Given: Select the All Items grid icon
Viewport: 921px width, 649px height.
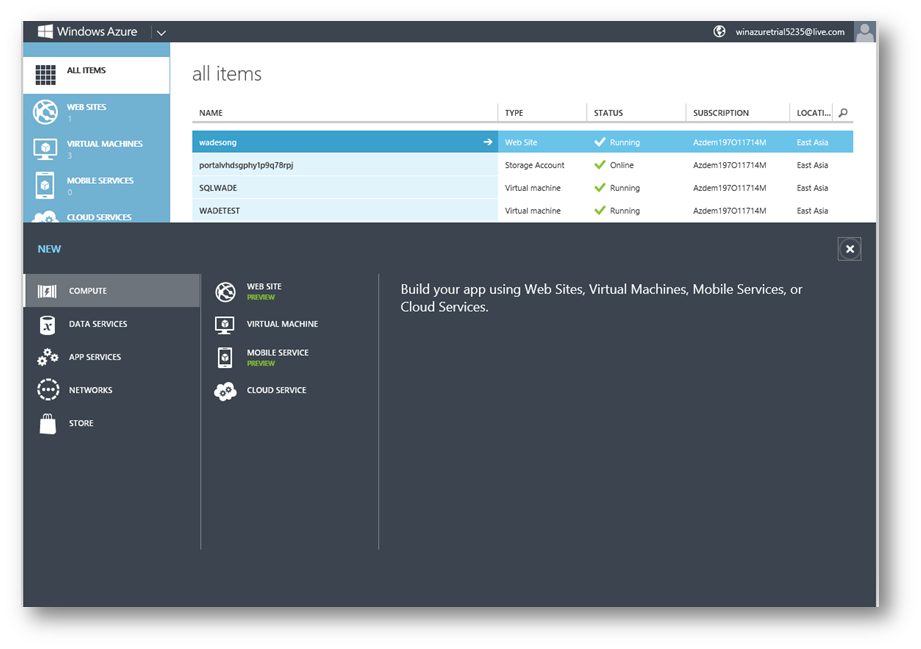Looking at the screenshot, I should [45, 75].
